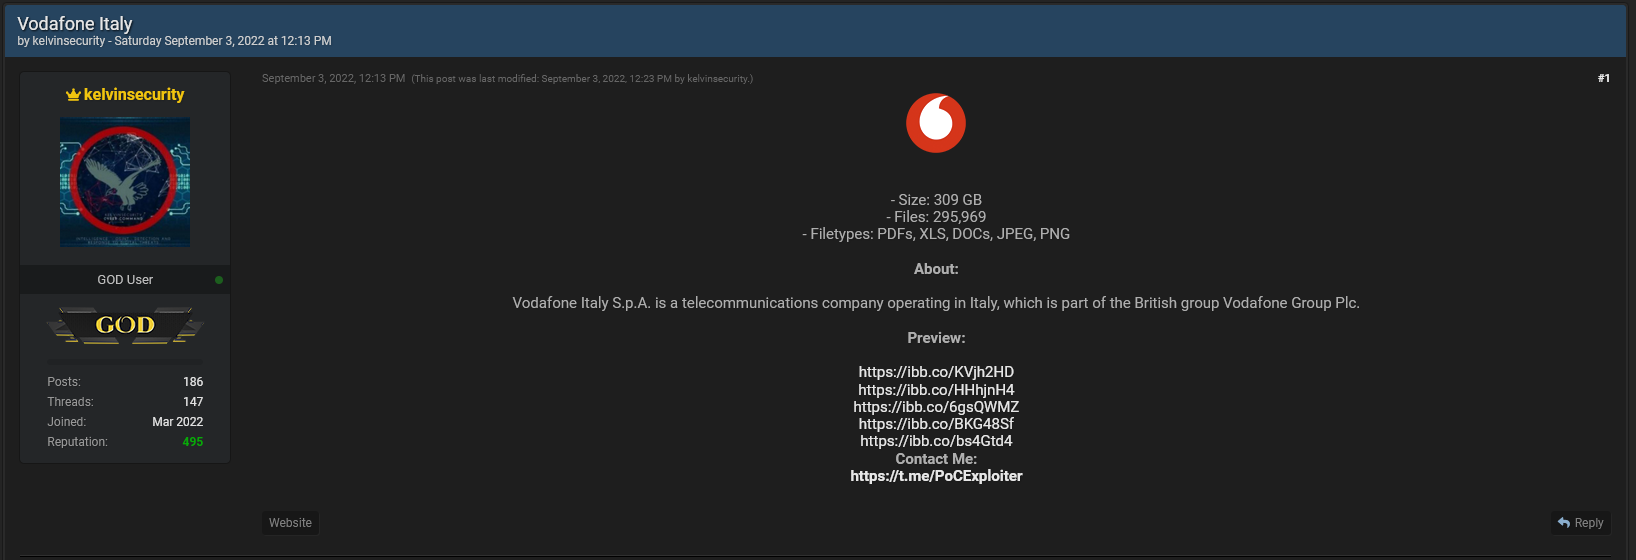The image size is (1636, 560).
Task: Click the GOD rank badge
Action: (125, 325)
